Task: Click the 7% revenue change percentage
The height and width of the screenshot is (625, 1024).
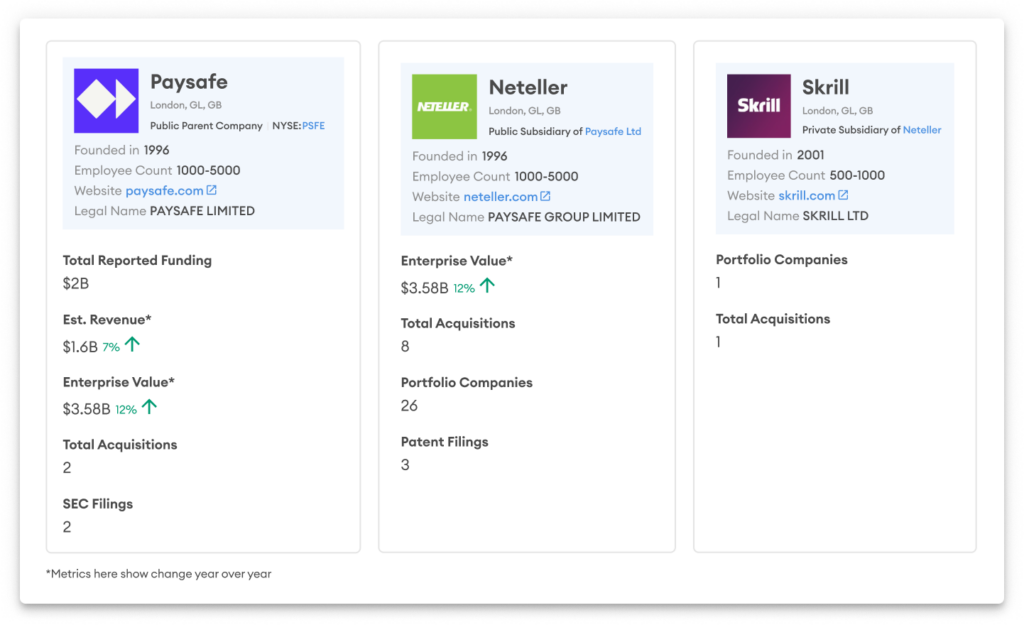Action: pos(111,347)
